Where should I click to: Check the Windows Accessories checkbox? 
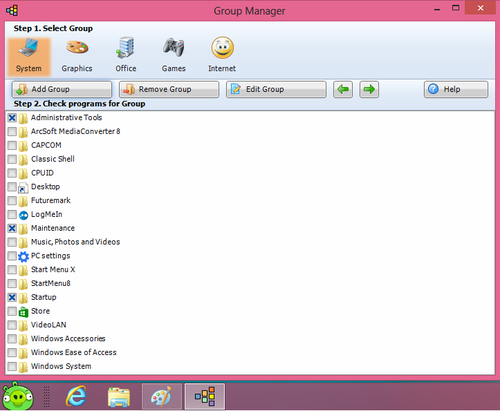[12, 339]
